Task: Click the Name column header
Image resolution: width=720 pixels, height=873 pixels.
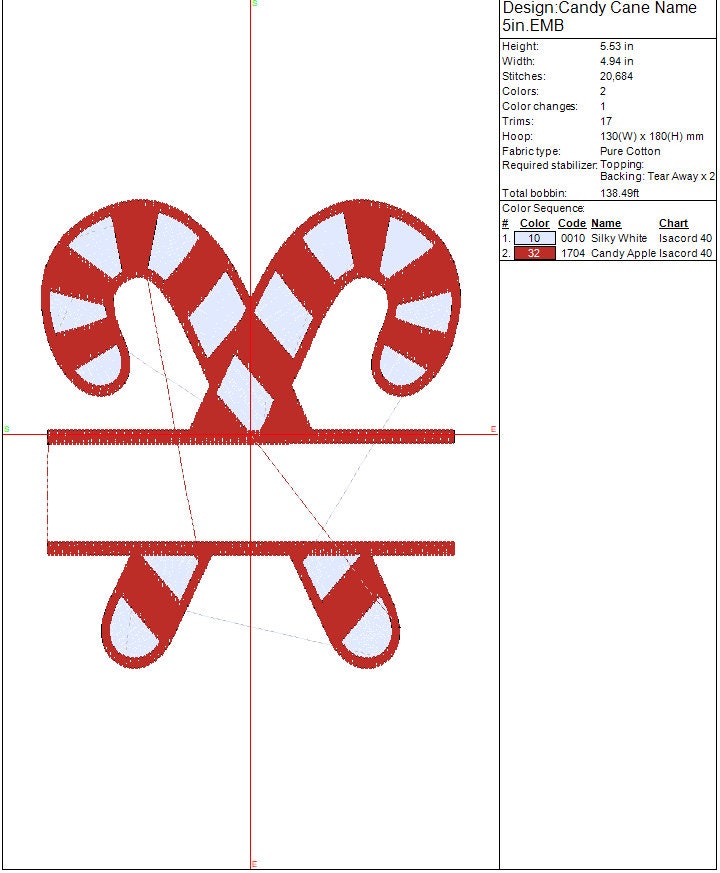Action: pos(606,224)
